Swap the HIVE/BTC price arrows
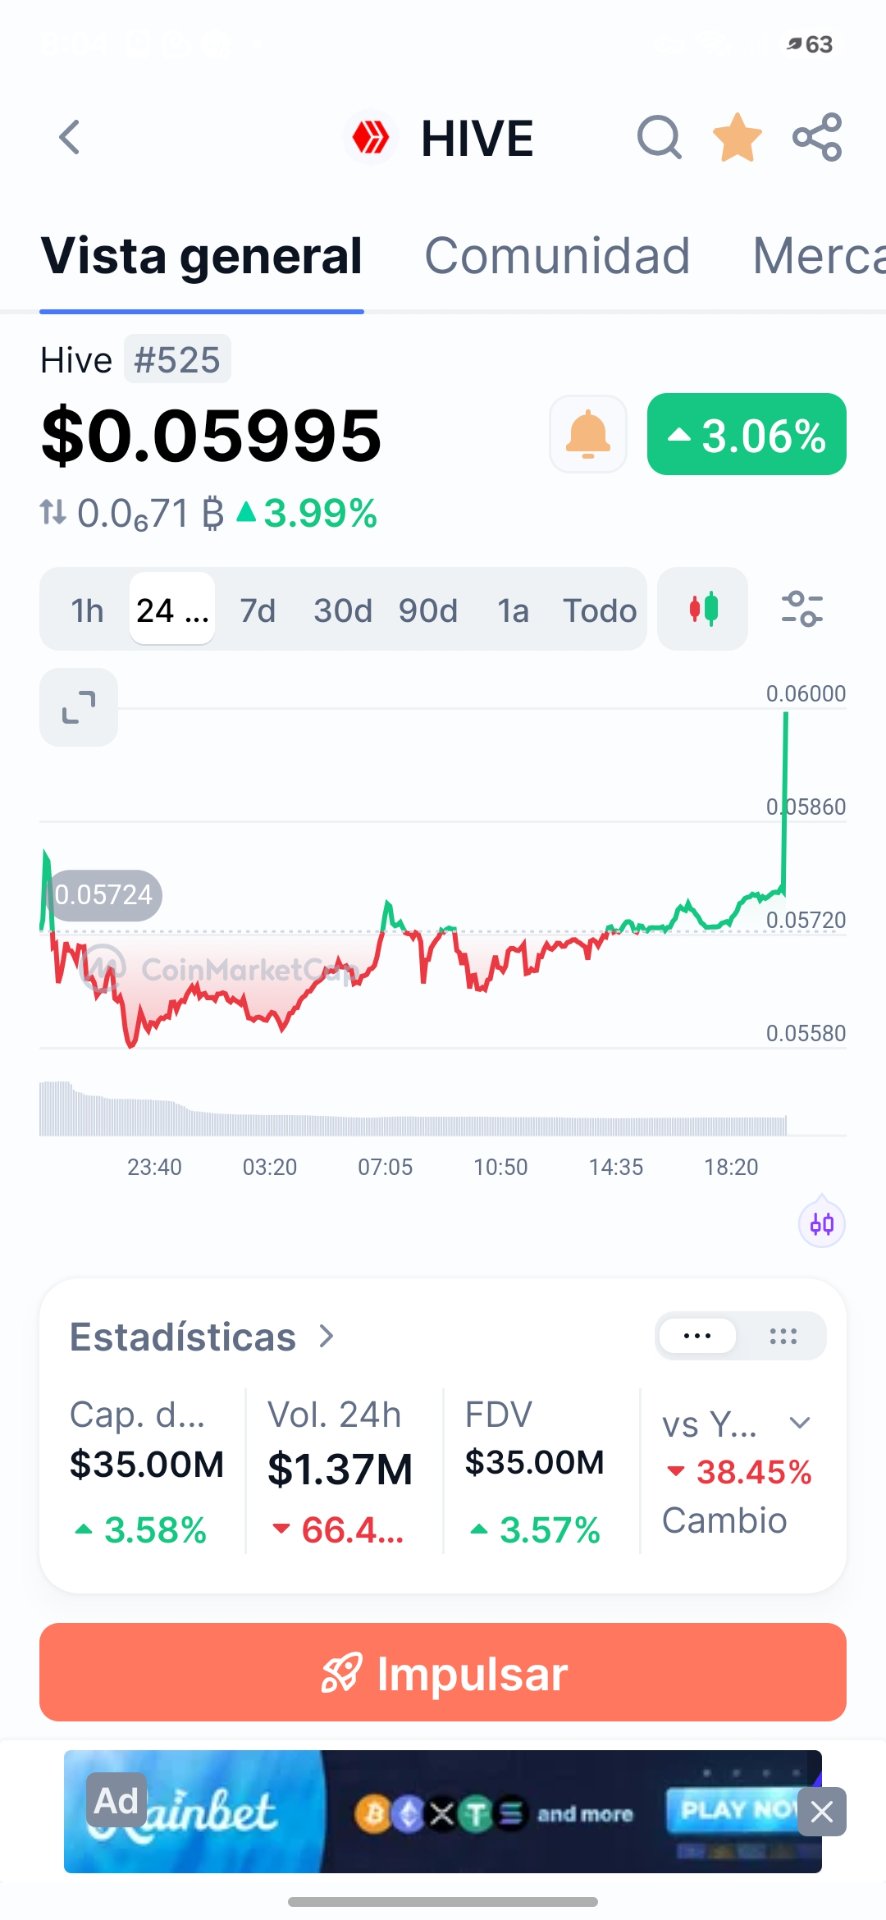 coord(53,513)
